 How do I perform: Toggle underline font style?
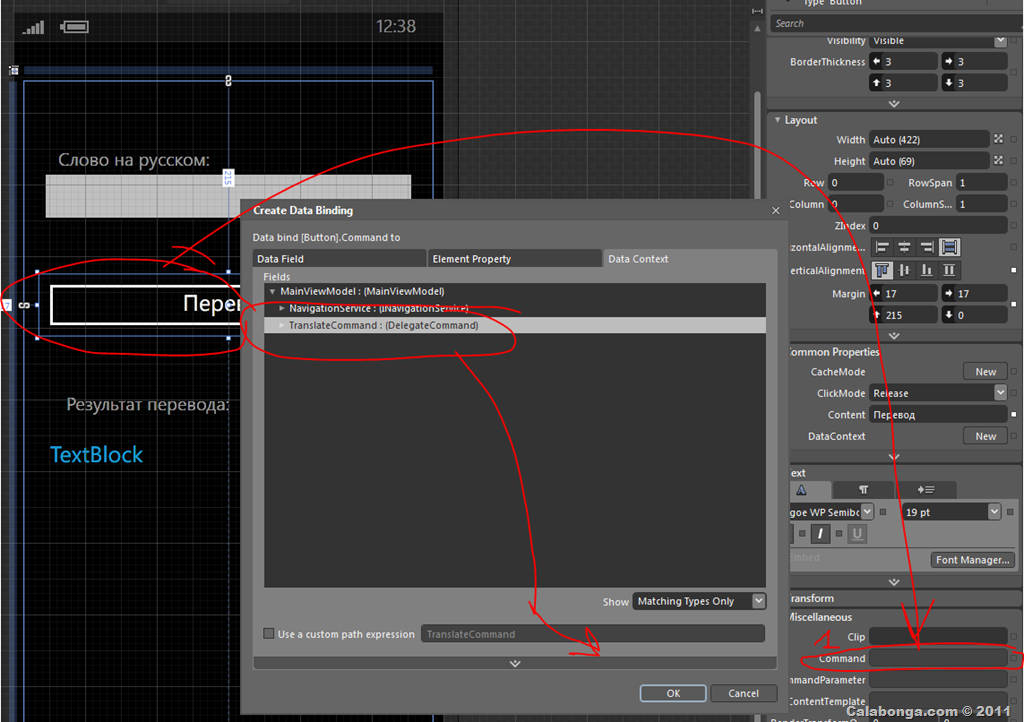tap(857, 533)
